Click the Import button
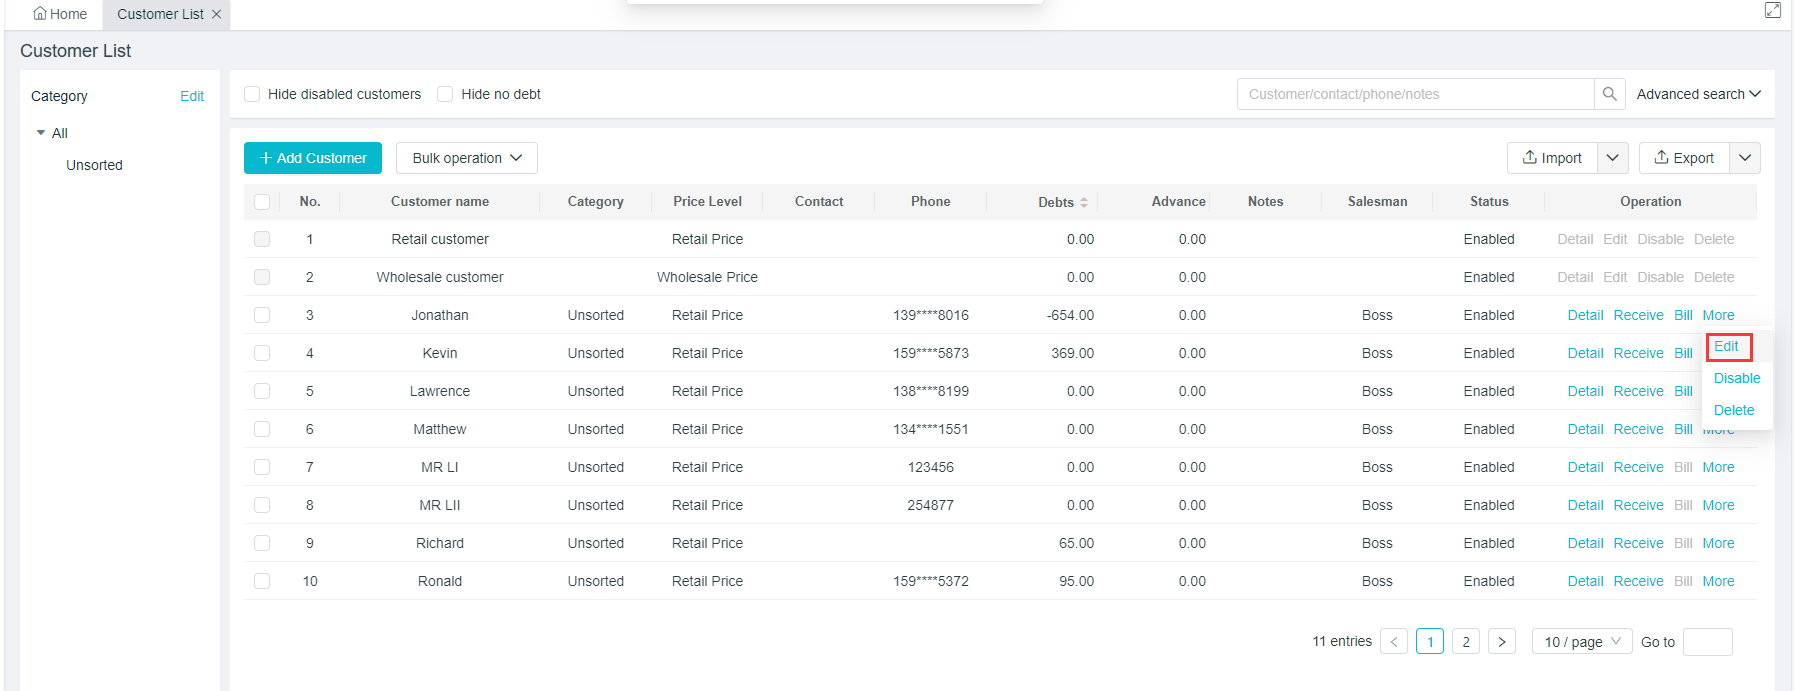Screen dimensions: 1794x691 [1552, 158]
